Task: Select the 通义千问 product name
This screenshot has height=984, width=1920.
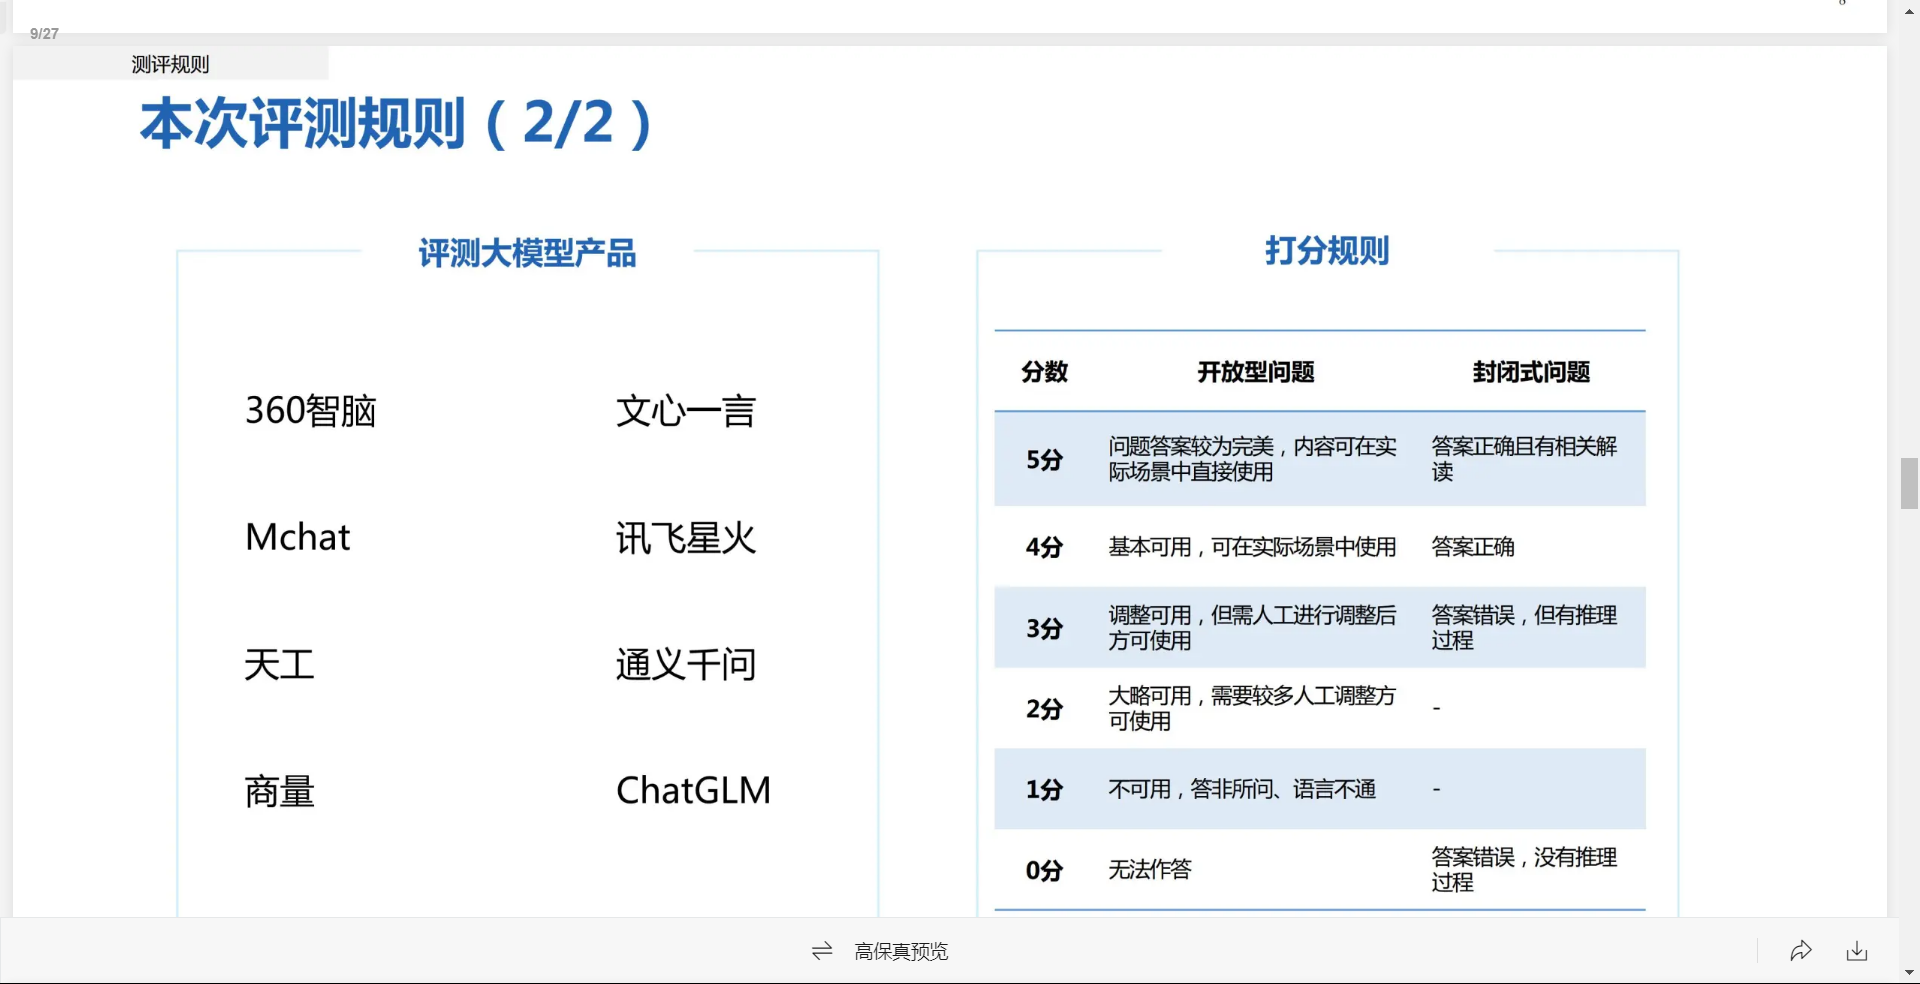Action: click(x=685, y=665)
